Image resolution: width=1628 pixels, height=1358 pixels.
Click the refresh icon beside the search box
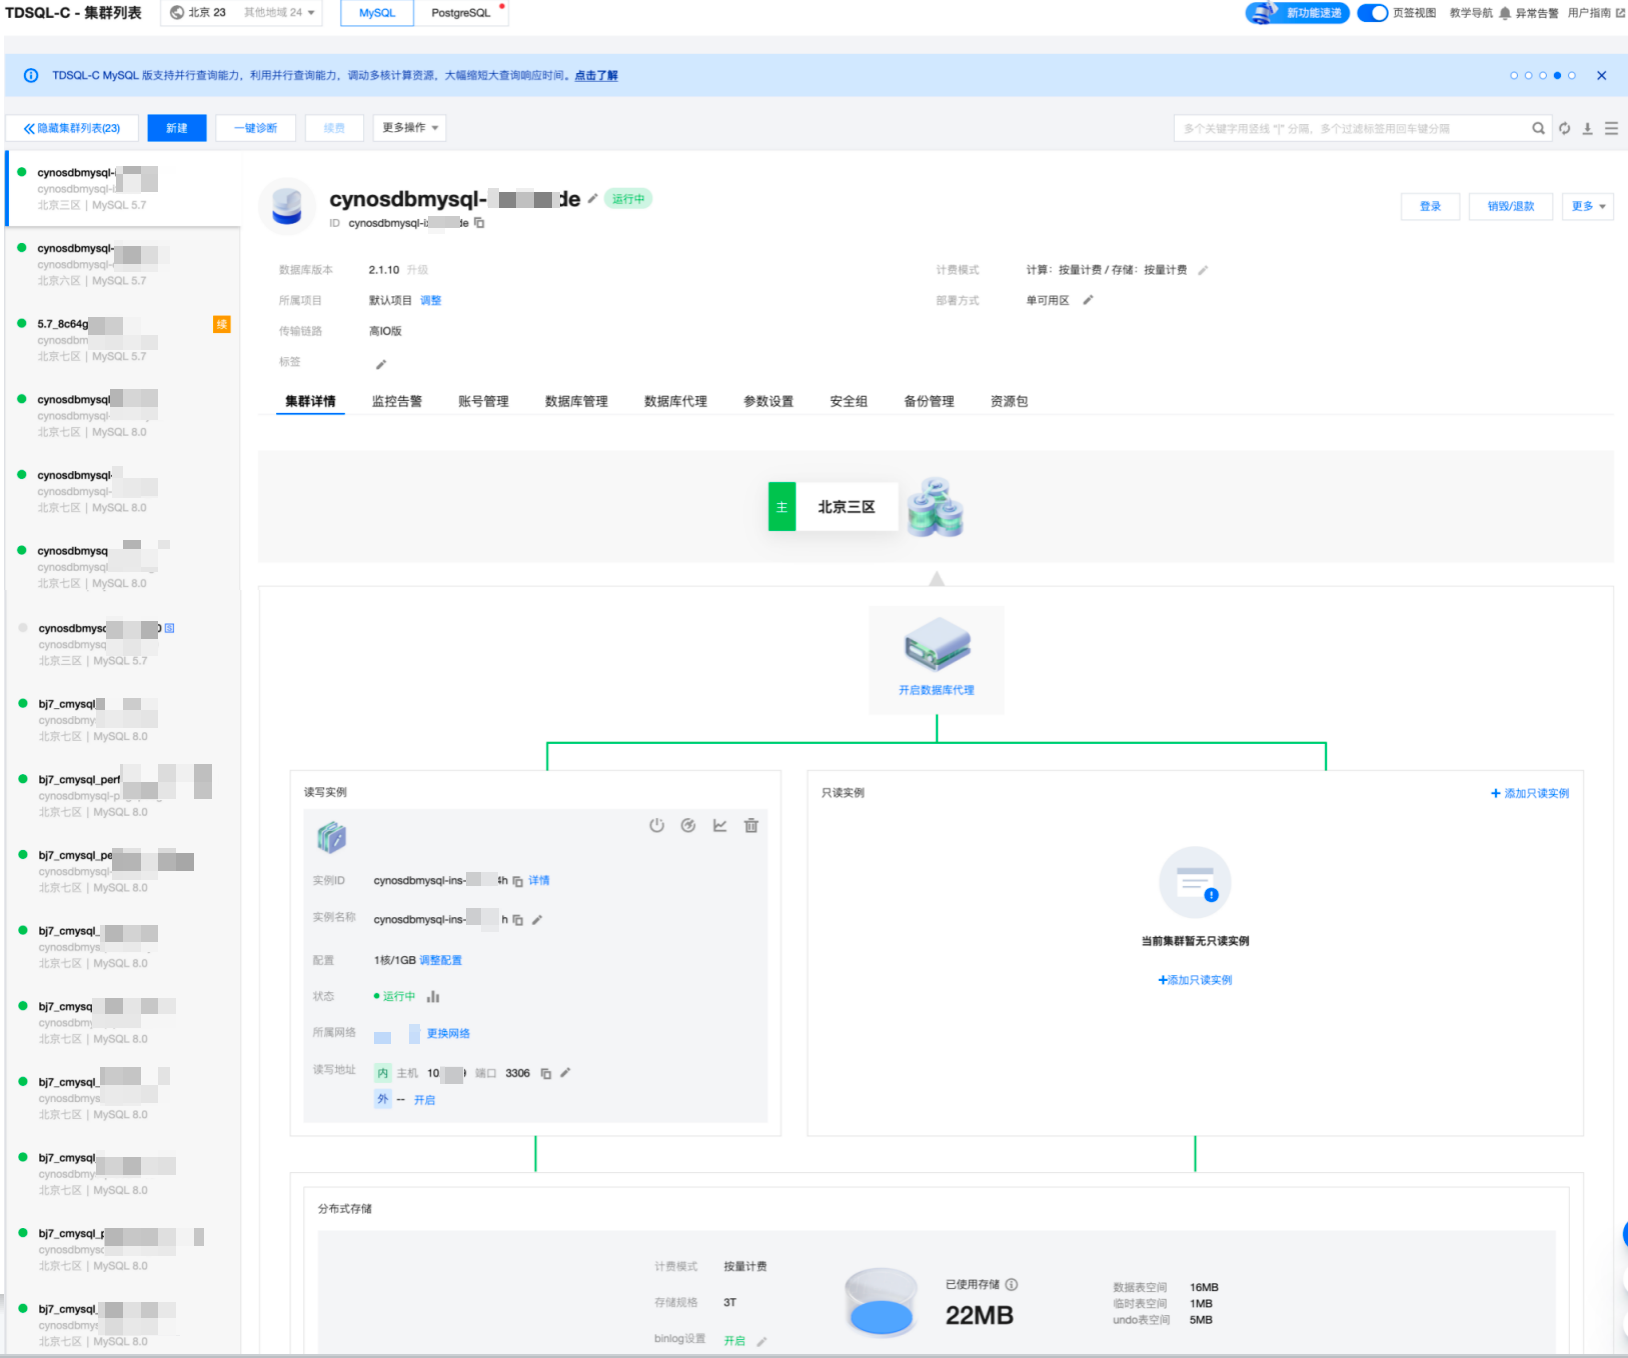[1564, 129]
